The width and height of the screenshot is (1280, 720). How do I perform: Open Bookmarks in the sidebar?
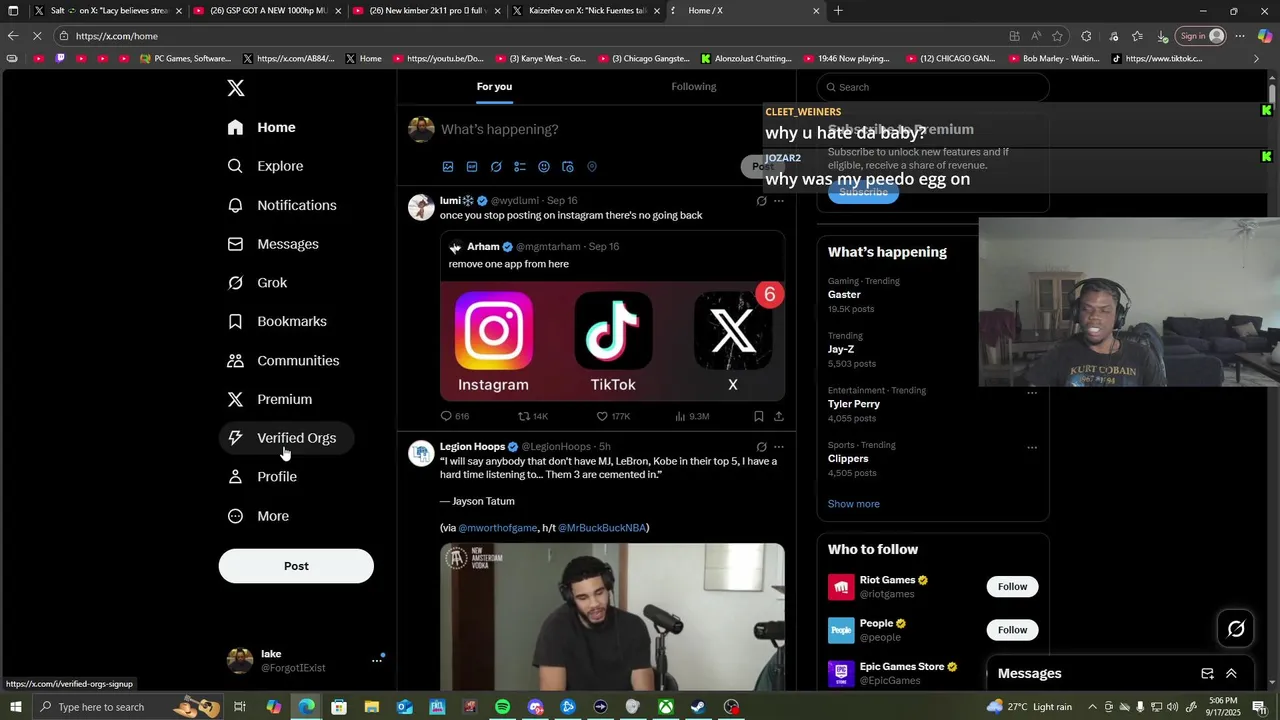[278, 321]
